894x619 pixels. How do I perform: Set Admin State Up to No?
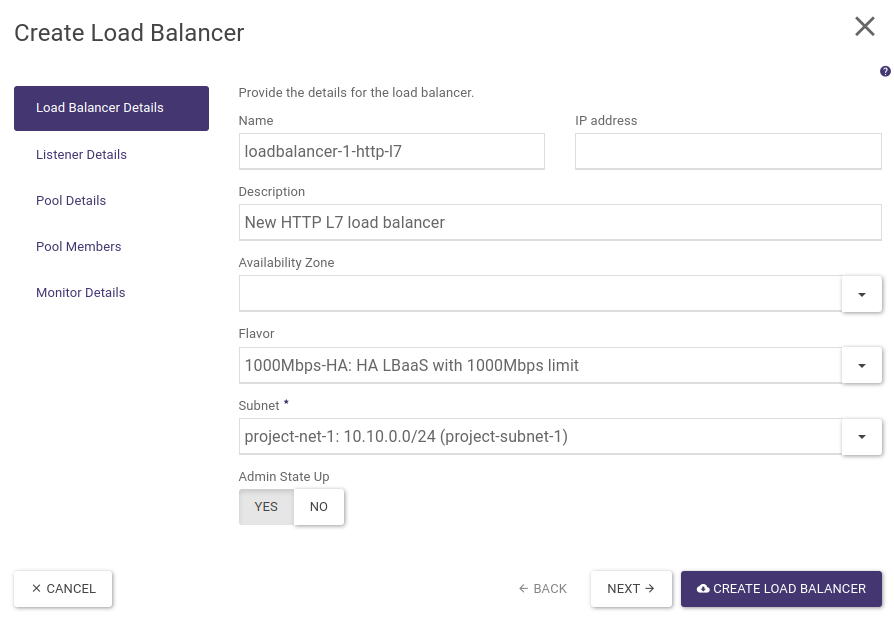tap(319, 507)
